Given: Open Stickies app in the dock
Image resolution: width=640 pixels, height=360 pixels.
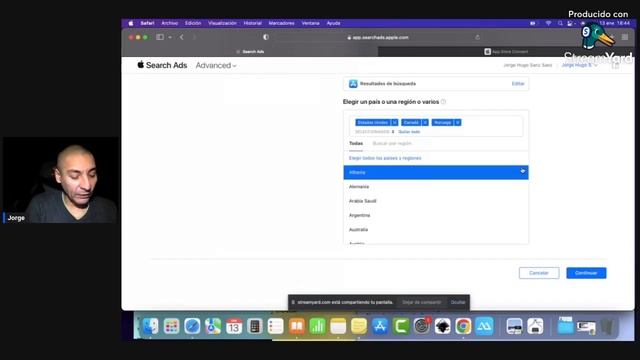Looking at the screenshot, I should click(x=359, y=326).
